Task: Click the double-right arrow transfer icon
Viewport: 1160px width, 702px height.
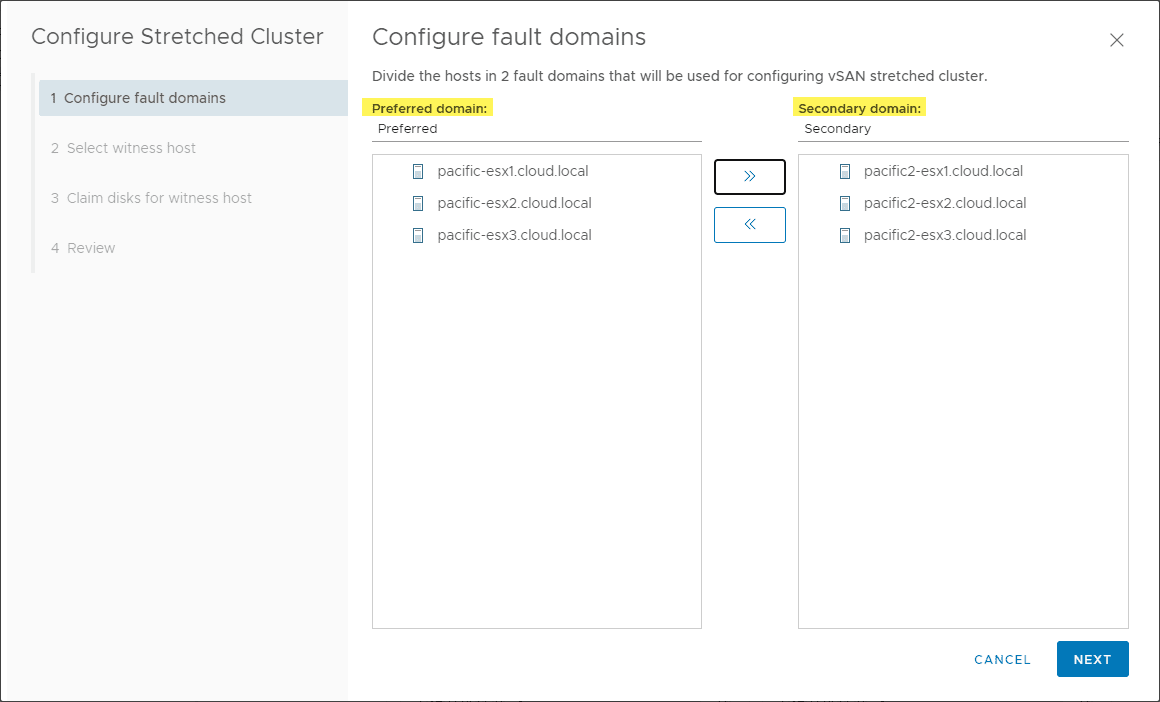Action: click(x=749, y=177)
